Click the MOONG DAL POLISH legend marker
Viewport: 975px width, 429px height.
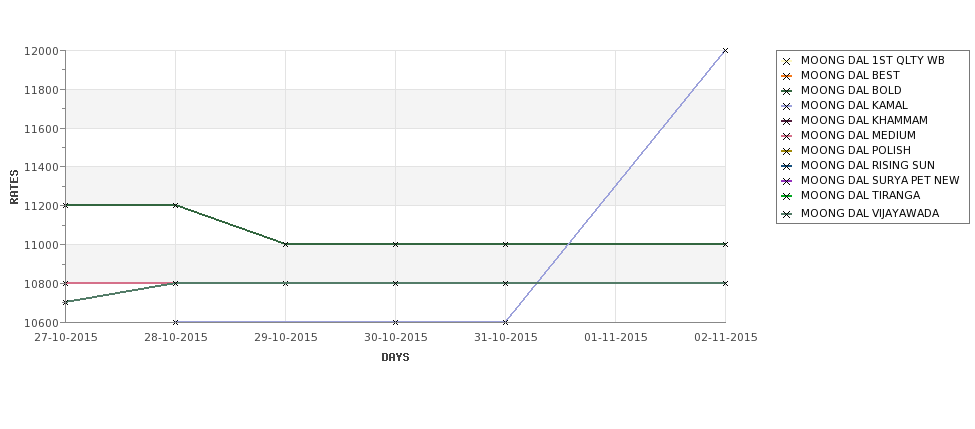tap(787, 152)
